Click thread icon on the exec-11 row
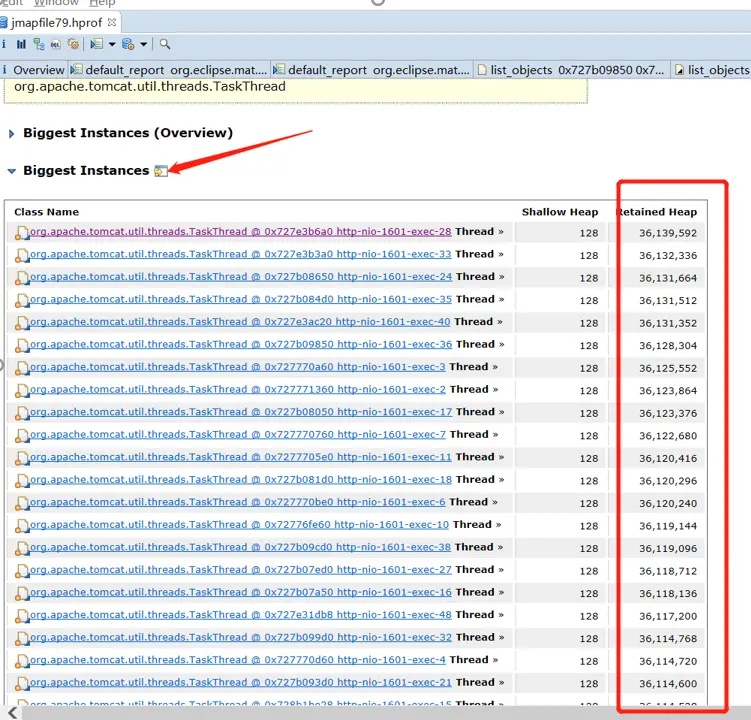The width and height of the screenshot is (751, 720). [22, 458]
